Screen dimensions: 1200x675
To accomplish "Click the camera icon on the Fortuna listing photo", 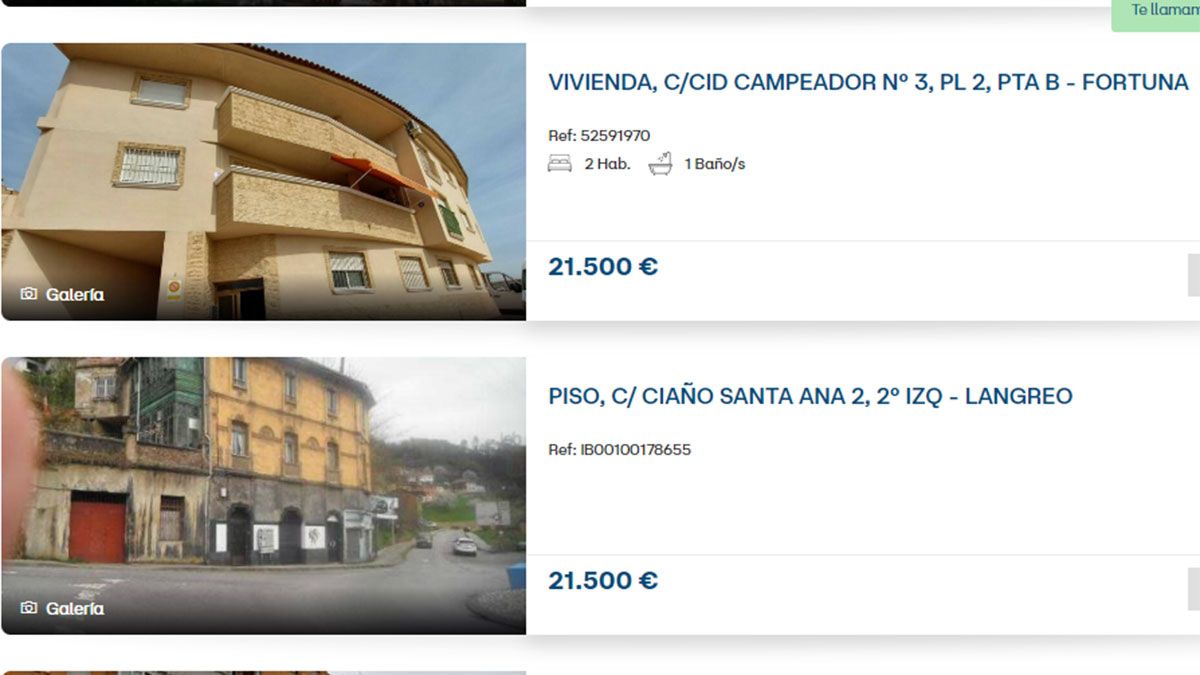I will 29,294.
